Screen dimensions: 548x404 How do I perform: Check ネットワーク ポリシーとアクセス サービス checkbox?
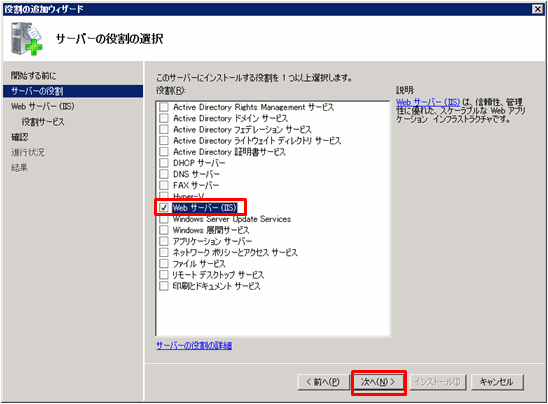(x=164, y=252)
